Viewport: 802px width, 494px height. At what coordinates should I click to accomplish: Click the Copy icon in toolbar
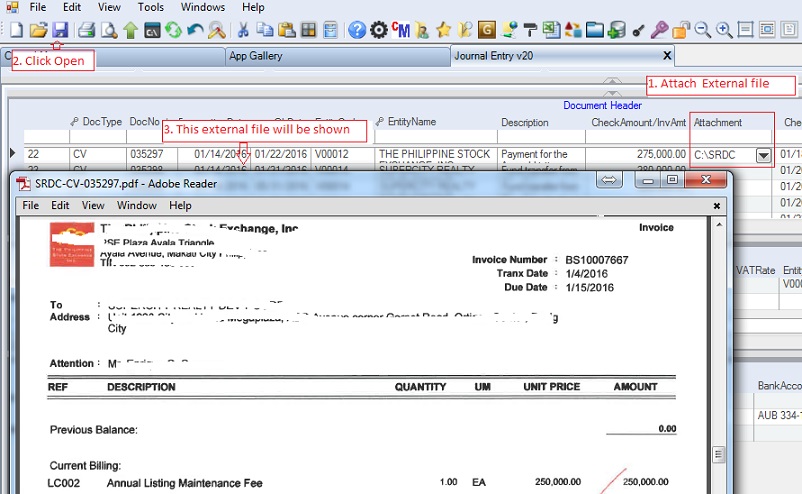pos(264,30)
